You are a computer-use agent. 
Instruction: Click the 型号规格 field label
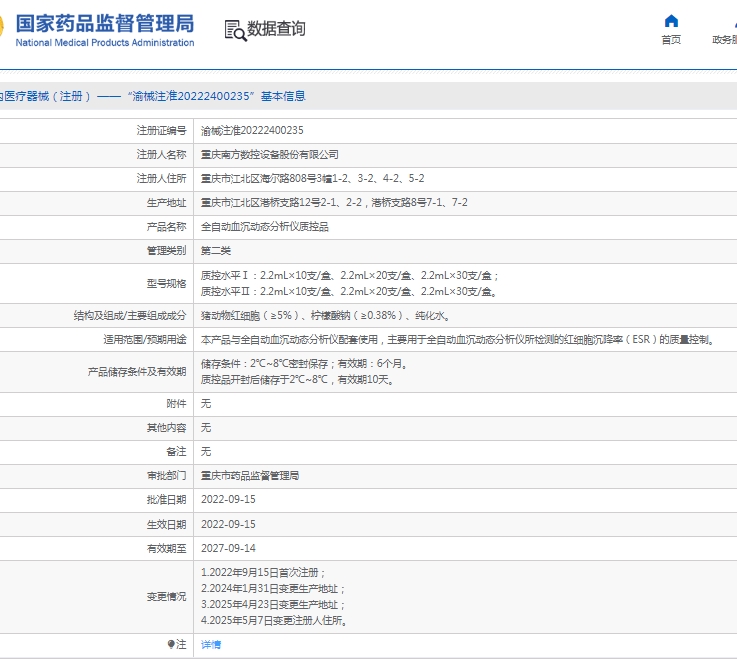click(x=166, y=283)
